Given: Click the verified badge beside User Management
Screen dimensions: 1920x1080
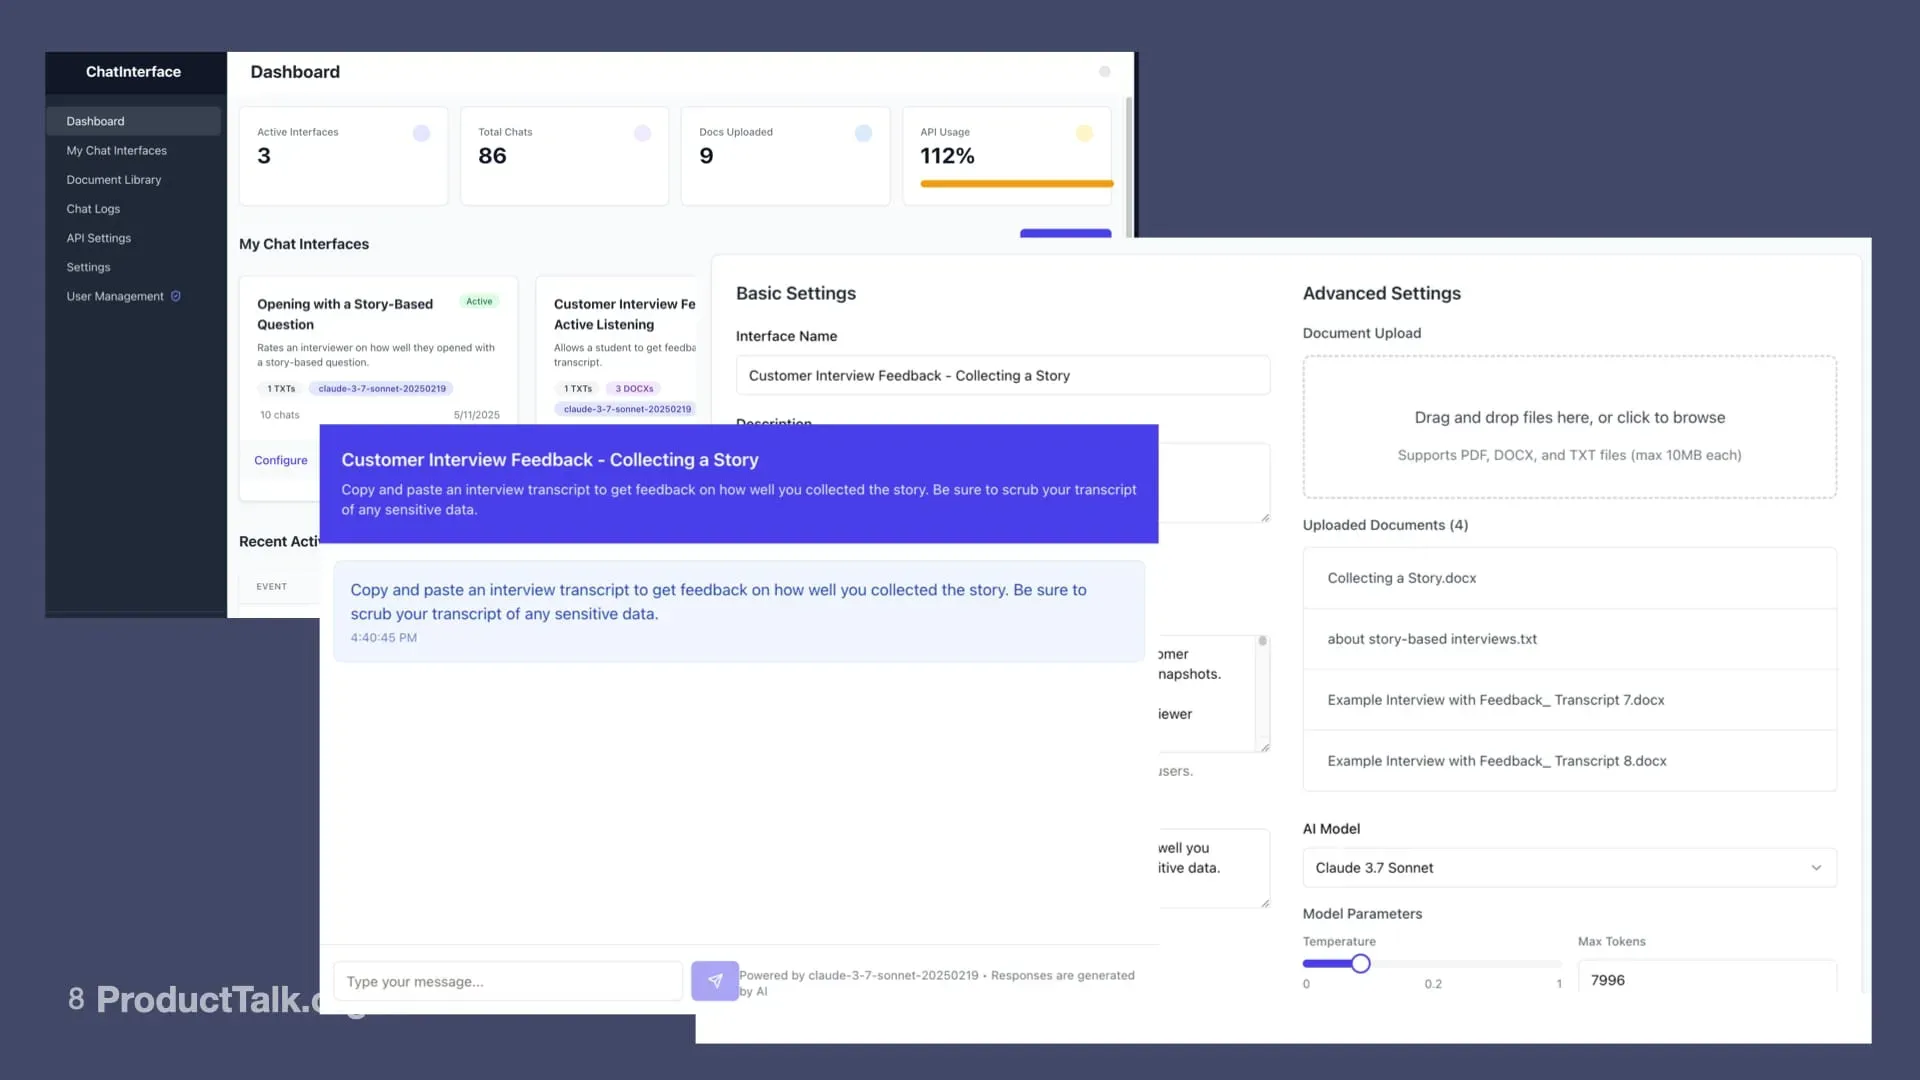Looking at the screenshot, I should pos(176,296).
